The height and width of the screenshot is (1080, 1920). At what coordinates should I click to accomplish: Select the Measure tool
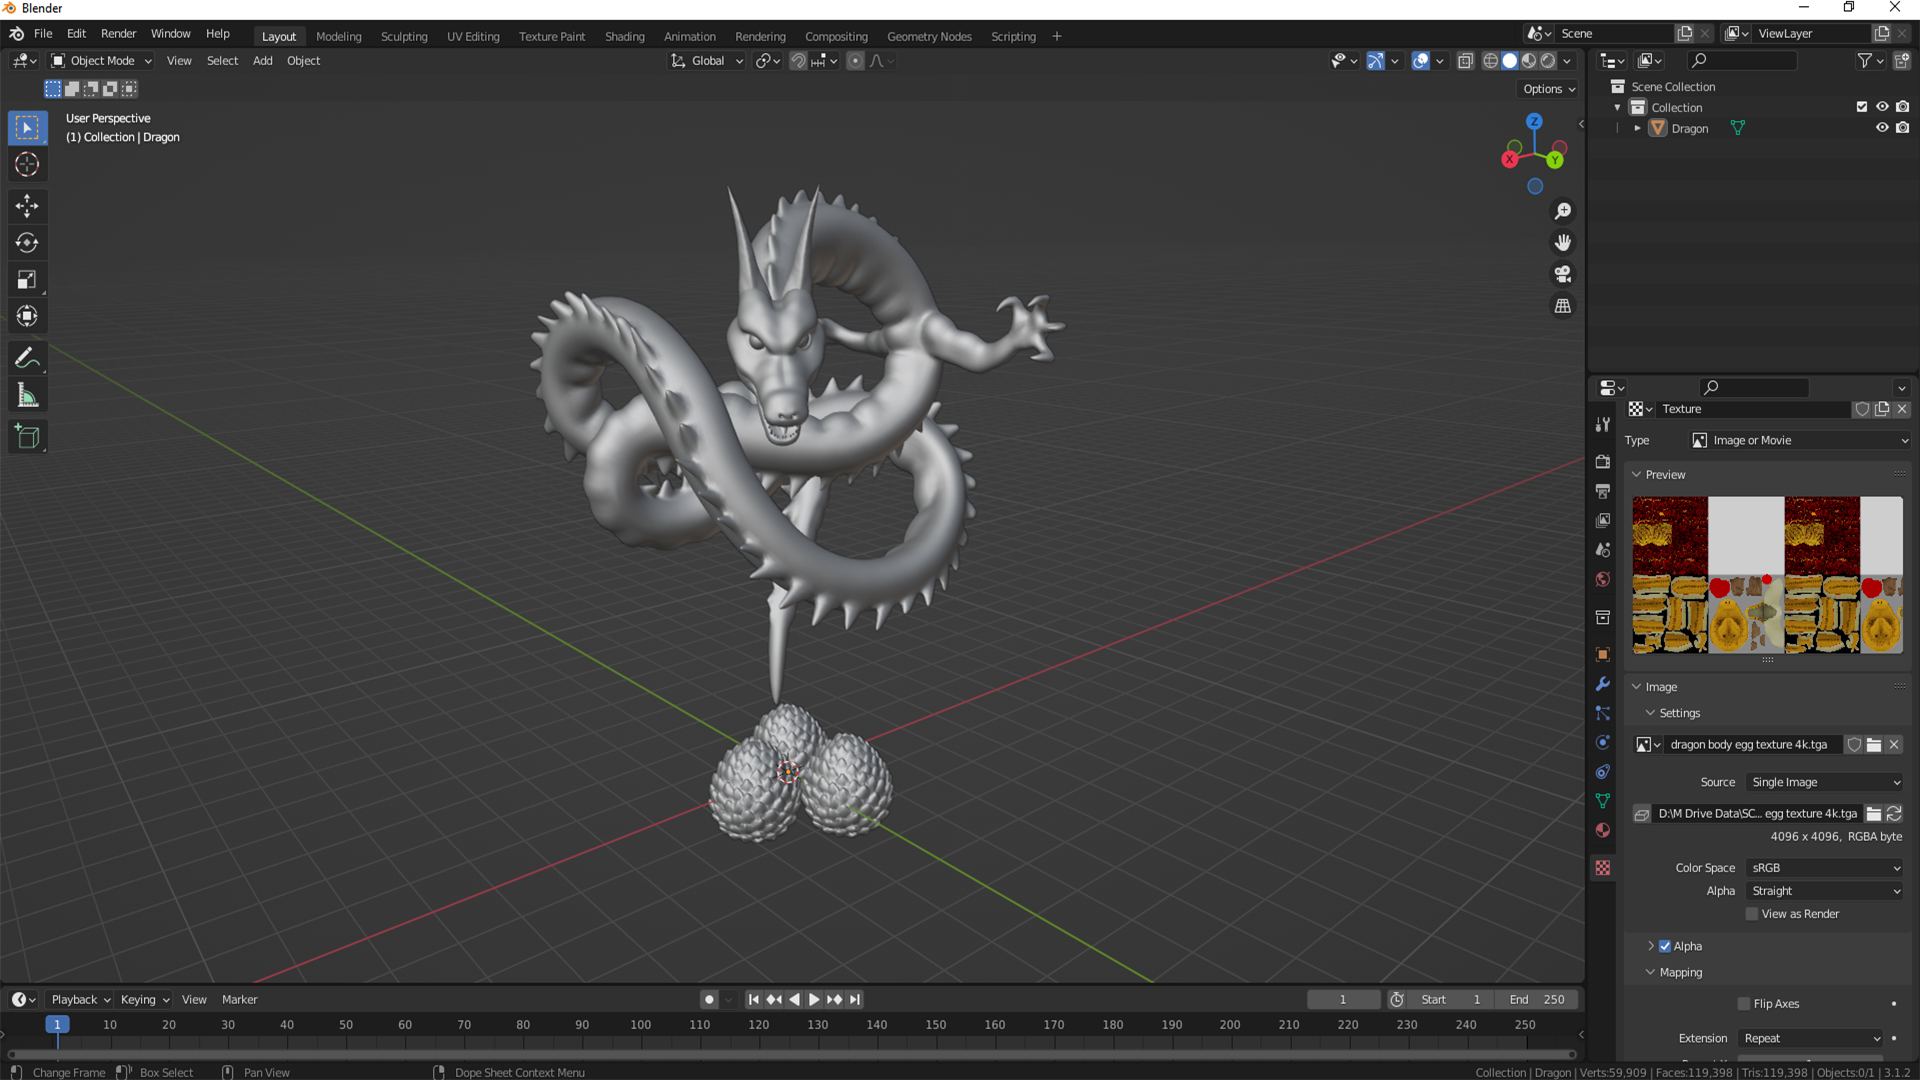pyautogui.click(x=27, y=396)
